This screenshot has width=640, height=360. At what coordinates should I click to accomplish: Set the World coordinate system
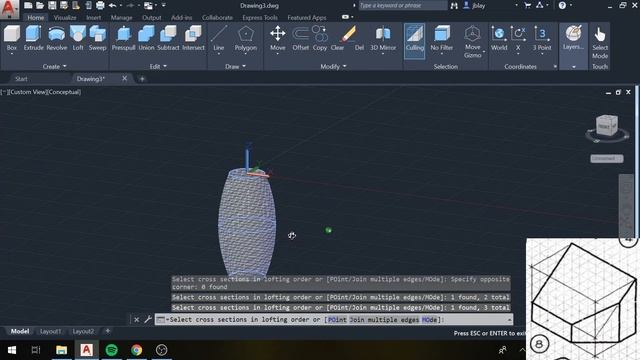point(499,38)
